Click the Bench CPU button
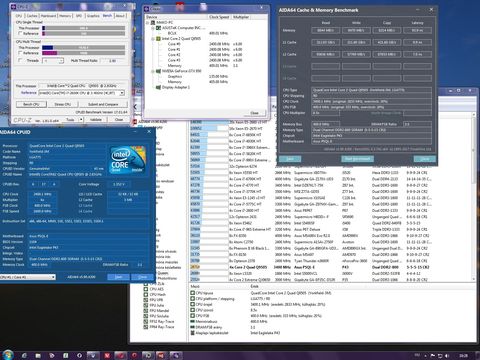This screenshot has height=360, width=480. (31, 104)
